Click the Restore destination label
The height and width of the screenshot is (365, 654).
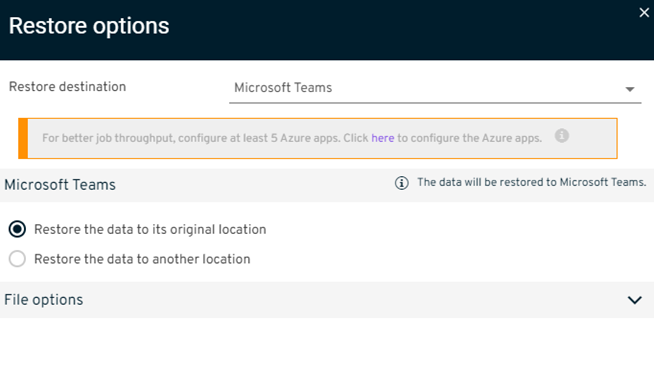[x=68, y=87]
